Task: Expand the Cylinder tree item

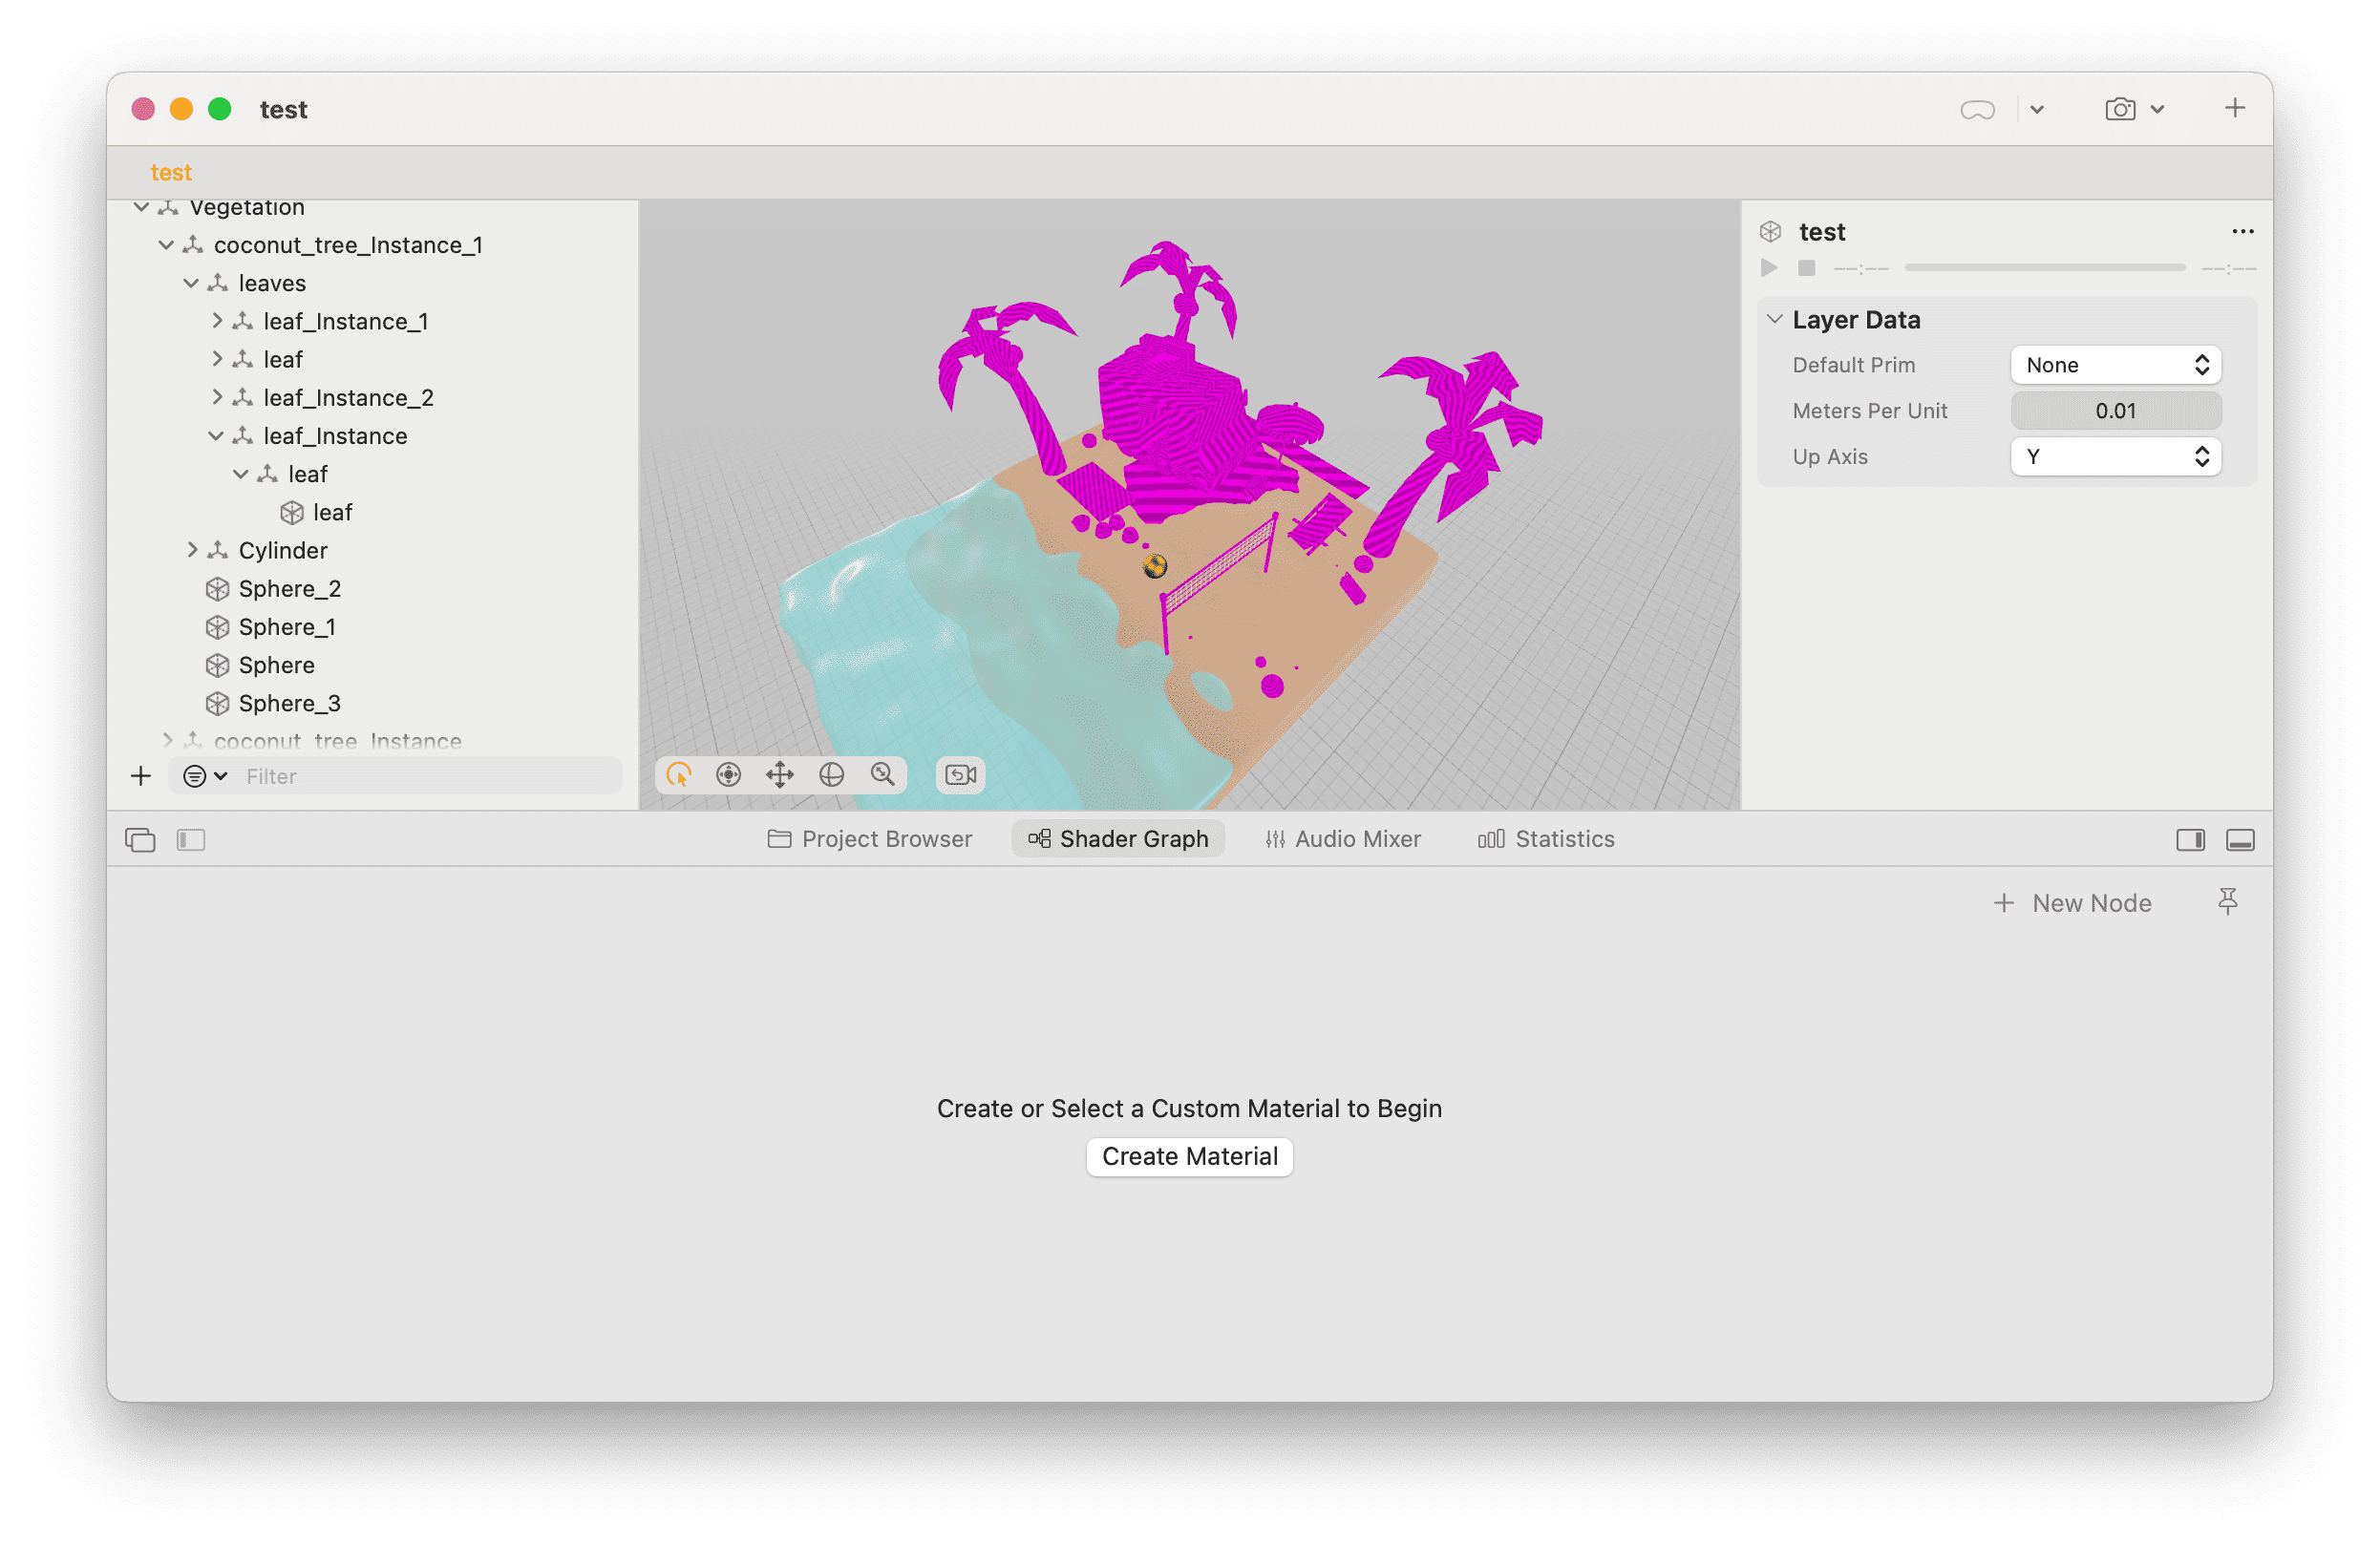Action: (x=192, y=550)
